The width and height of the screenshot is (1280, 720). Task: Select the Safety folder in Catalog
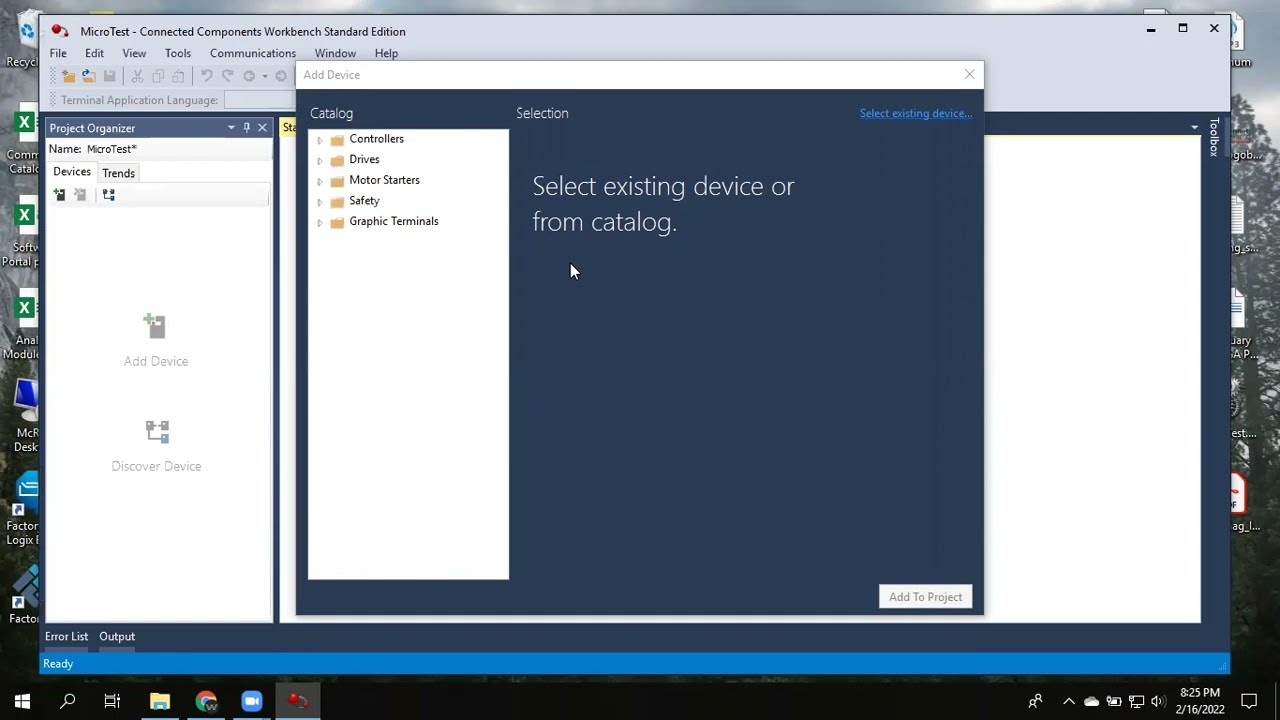coord(364,201)
